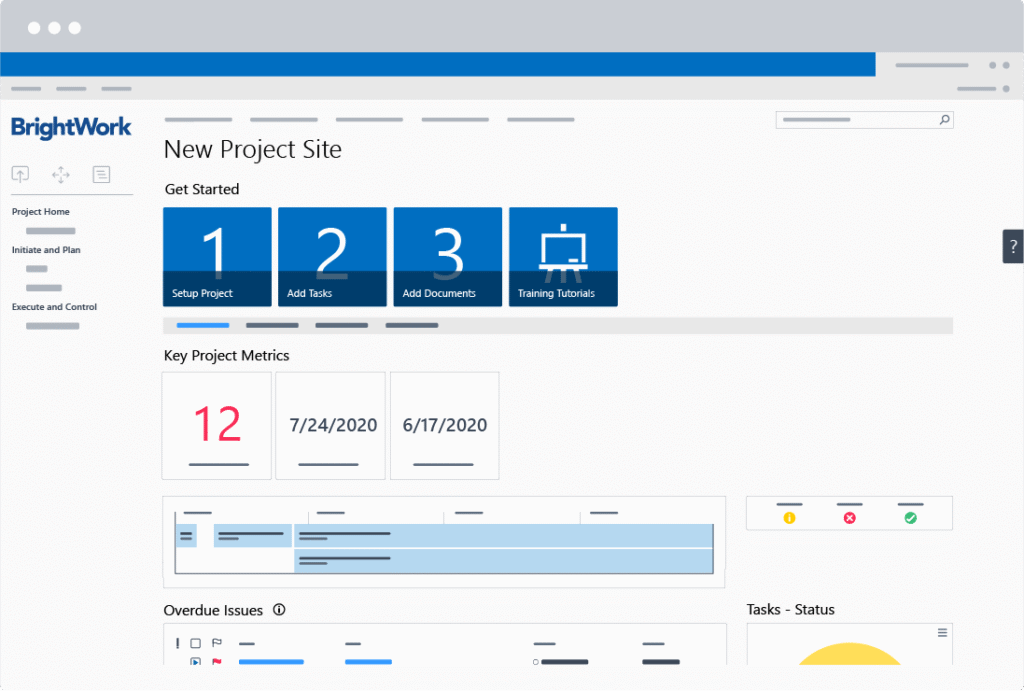Screen dimensions: 1024x691
Task: Click the info icon next to Overdue Issues
Action: pos(280,610)
